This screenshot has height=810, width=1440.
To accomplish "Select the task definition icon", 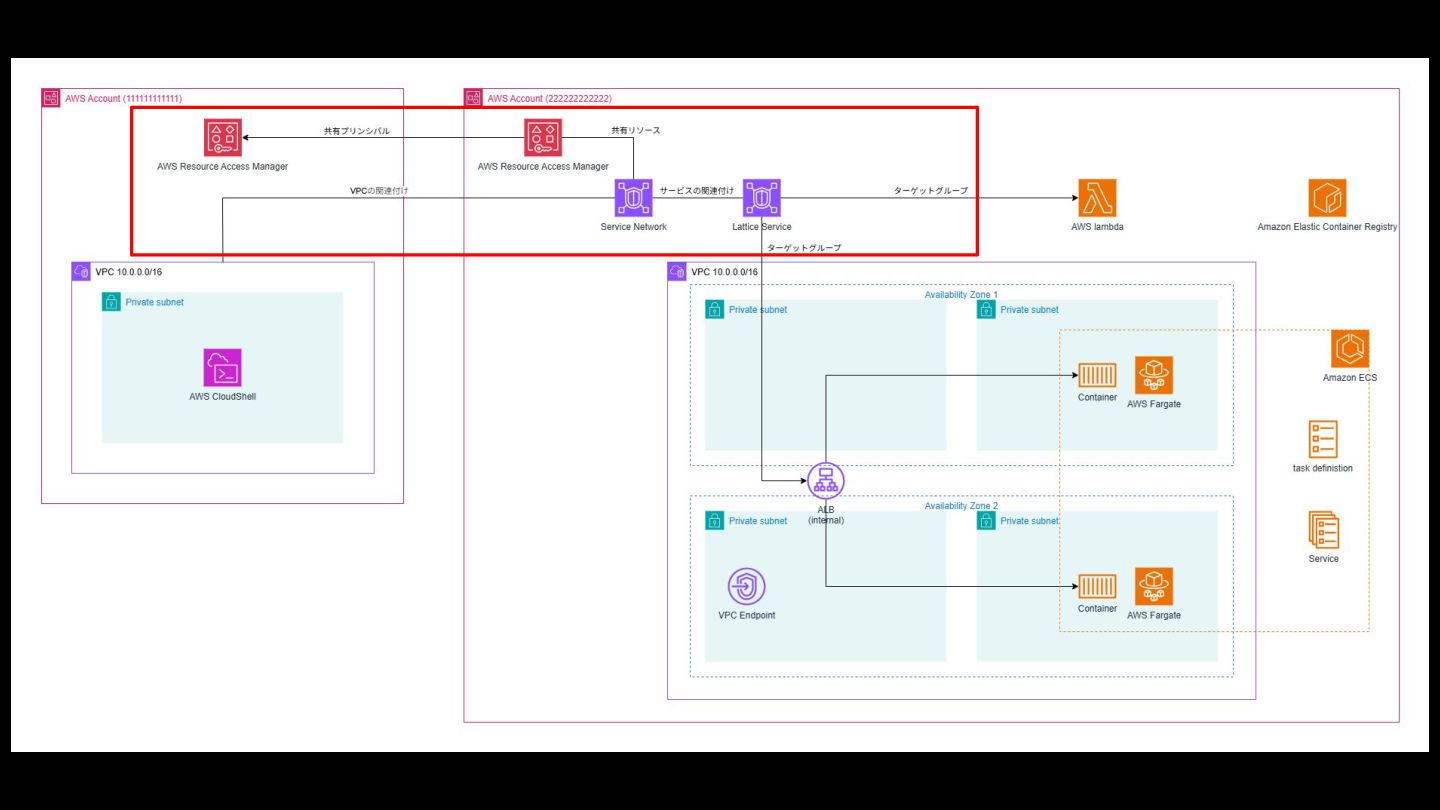I will [x=1323, y=439].
